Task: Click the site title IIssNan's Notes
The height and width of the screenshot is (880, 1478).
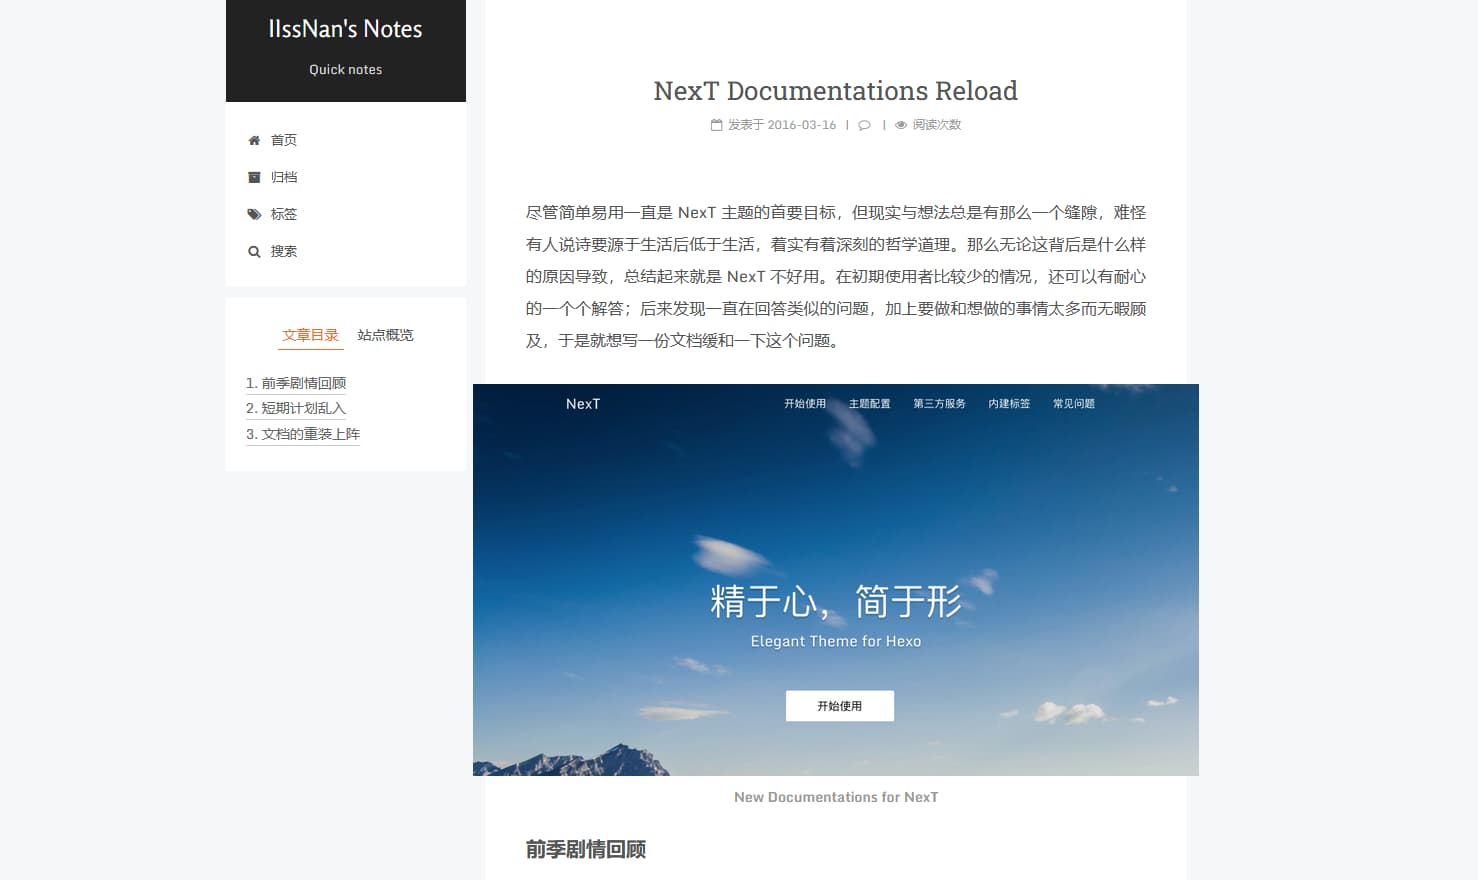Action: tap(345, 29)
